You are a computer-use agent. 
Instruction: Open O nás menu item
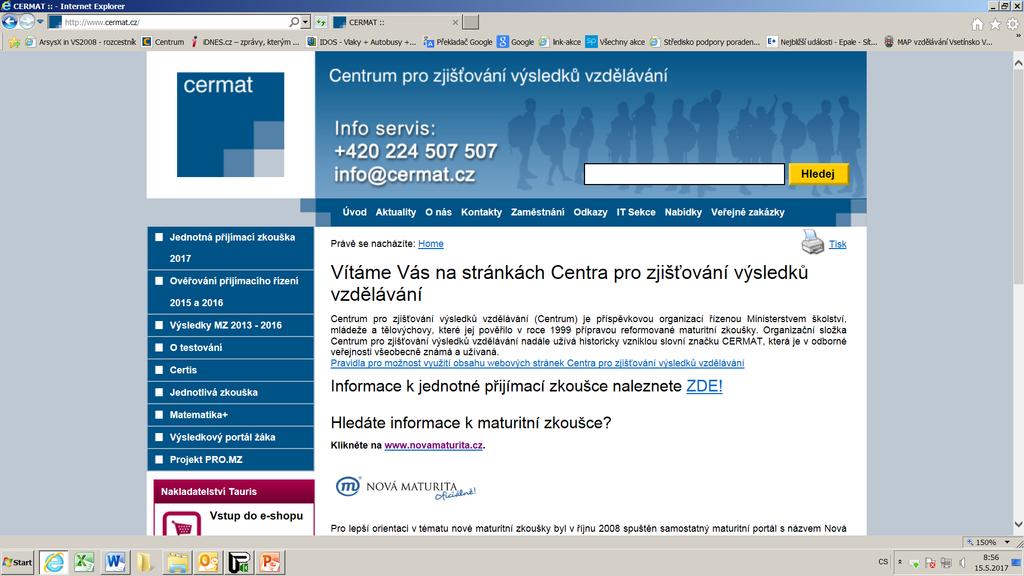point(438,212)
